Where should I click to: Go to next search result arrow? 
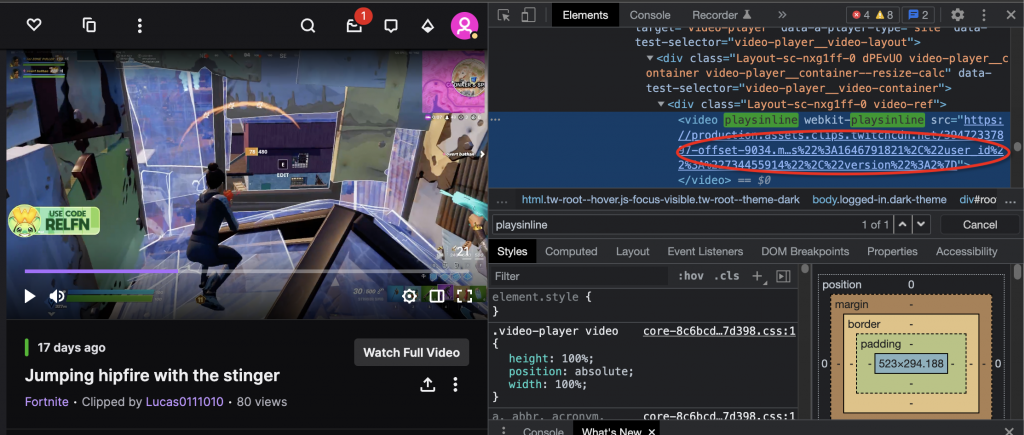[x=921, y=225]
